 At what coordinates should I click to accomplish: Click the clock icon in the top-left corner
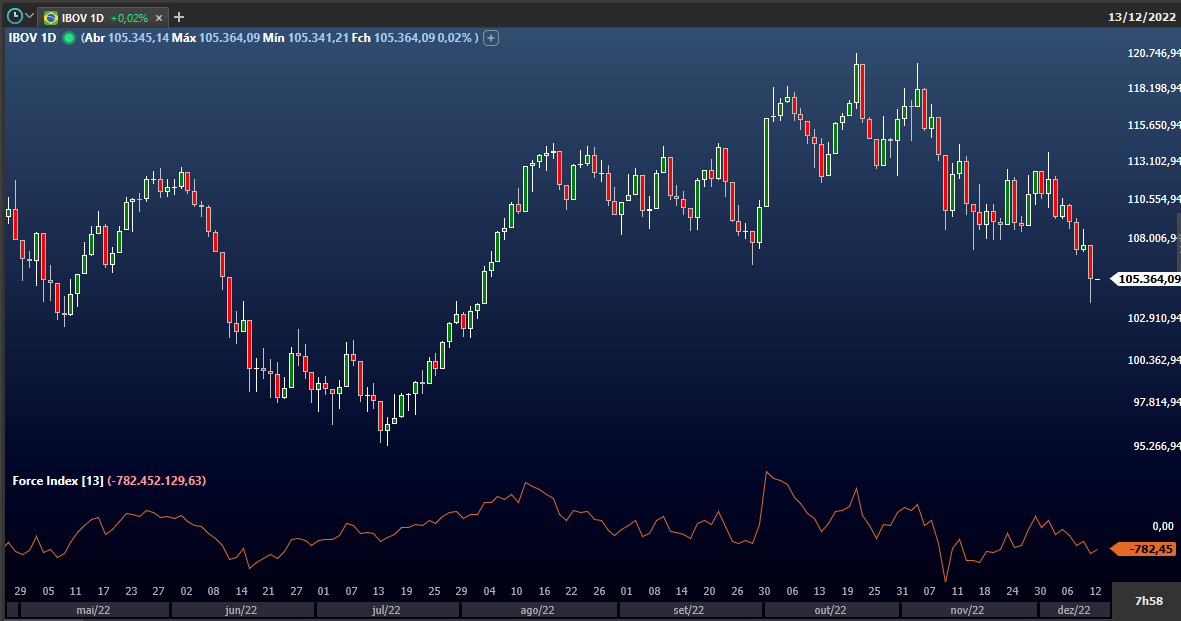pos(14,15)
